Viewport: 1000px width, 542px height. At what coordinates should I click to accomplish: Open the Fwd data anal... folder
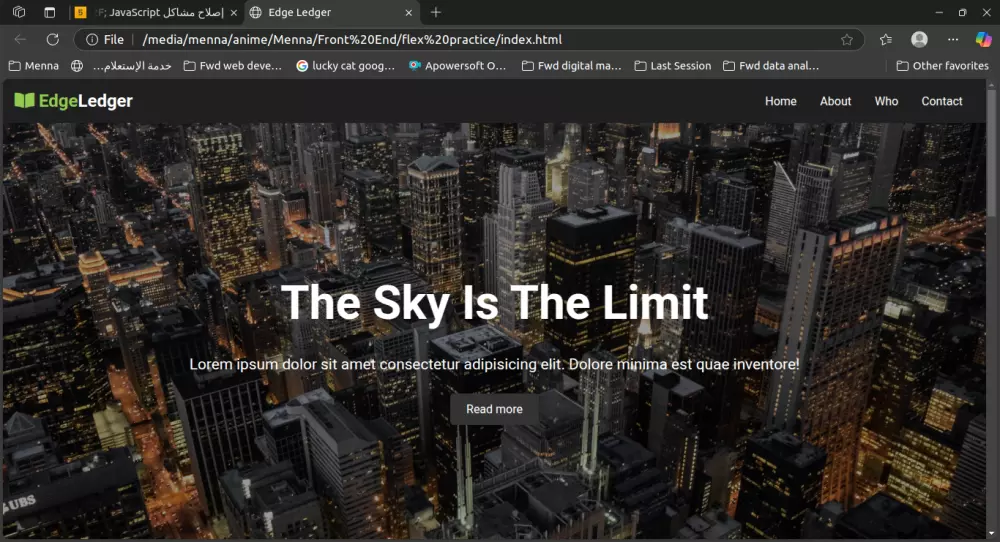(771, 66)
